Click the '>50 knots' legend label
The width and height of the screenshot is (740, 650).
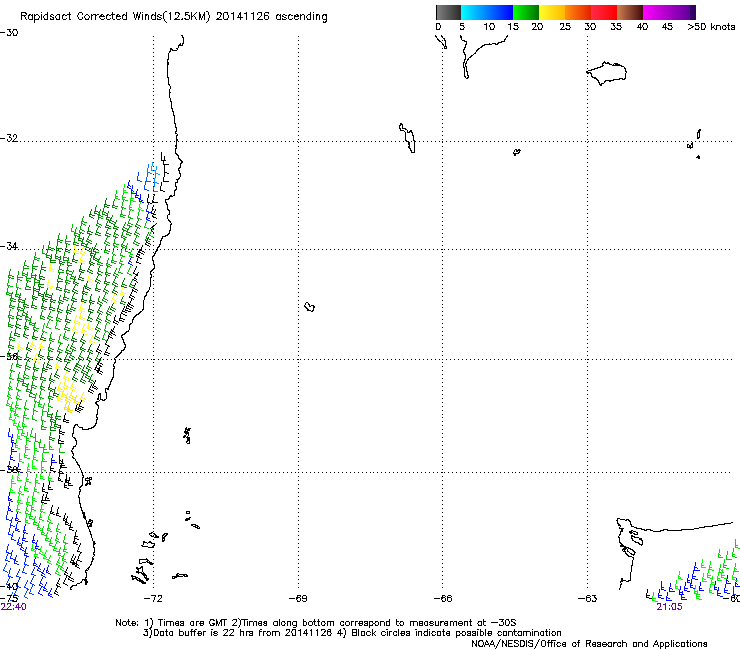click(711, 27)
